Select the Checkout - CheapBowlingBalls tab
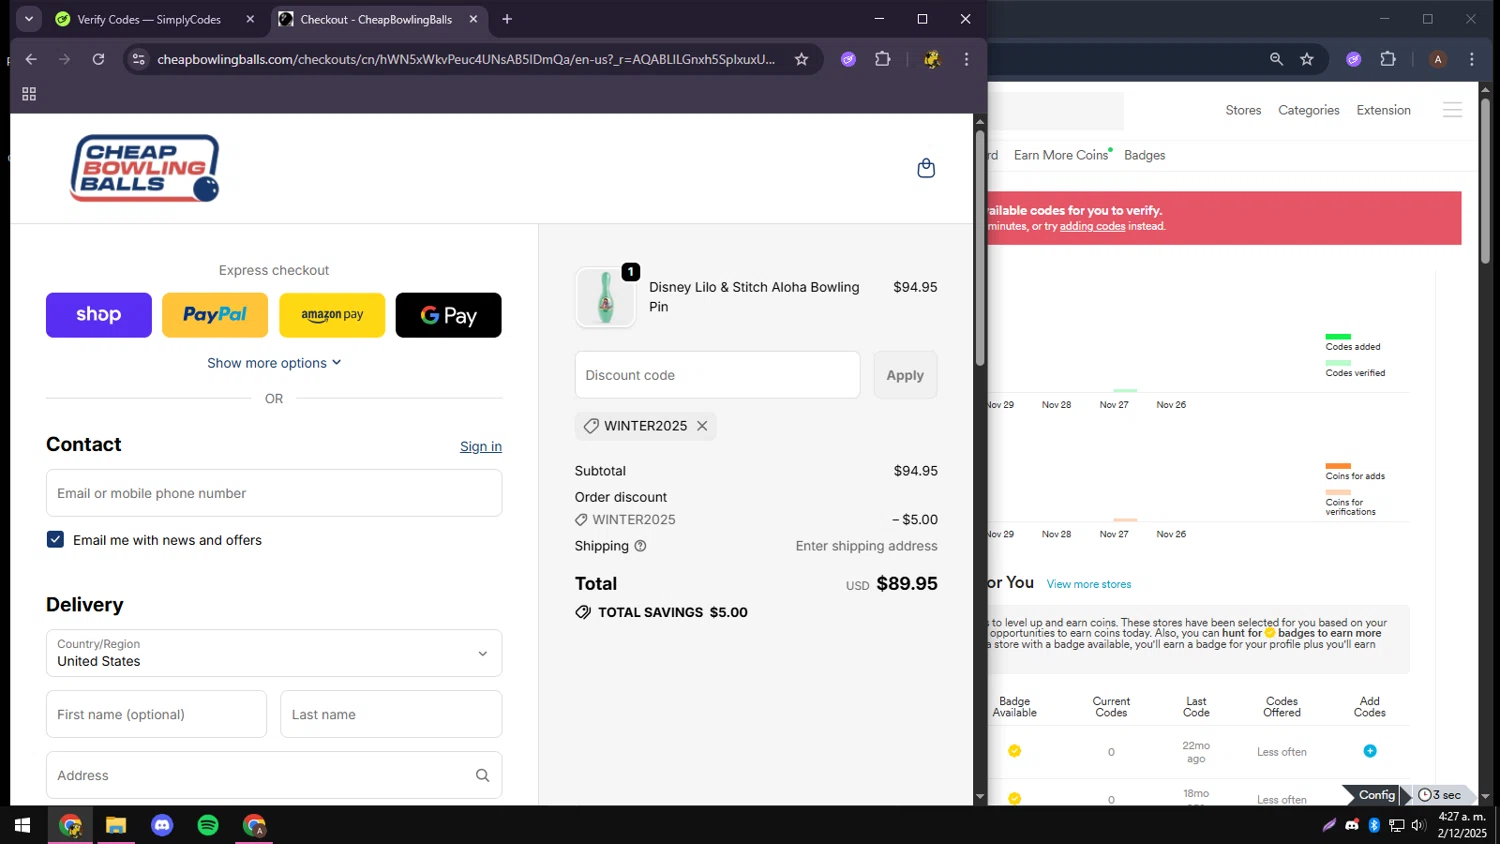The width and height of the screenshot is (1500, 844). coord(376,19)
